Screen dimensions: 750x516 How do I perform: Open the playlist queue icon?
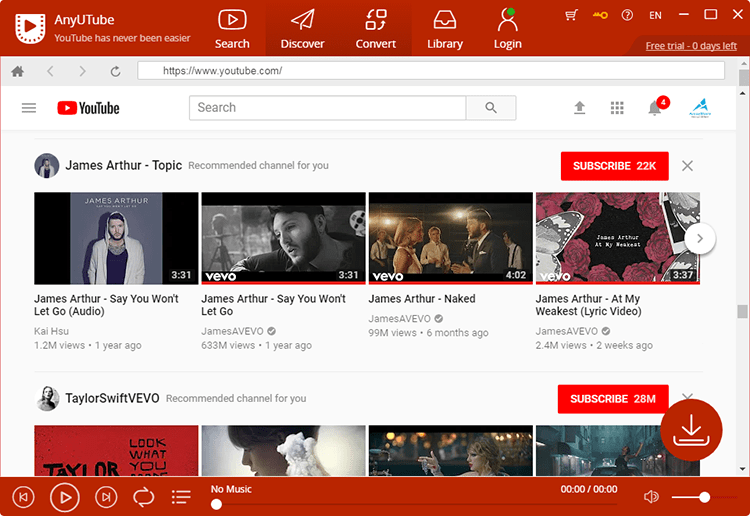pyautogui.click(x=181, y=497)
